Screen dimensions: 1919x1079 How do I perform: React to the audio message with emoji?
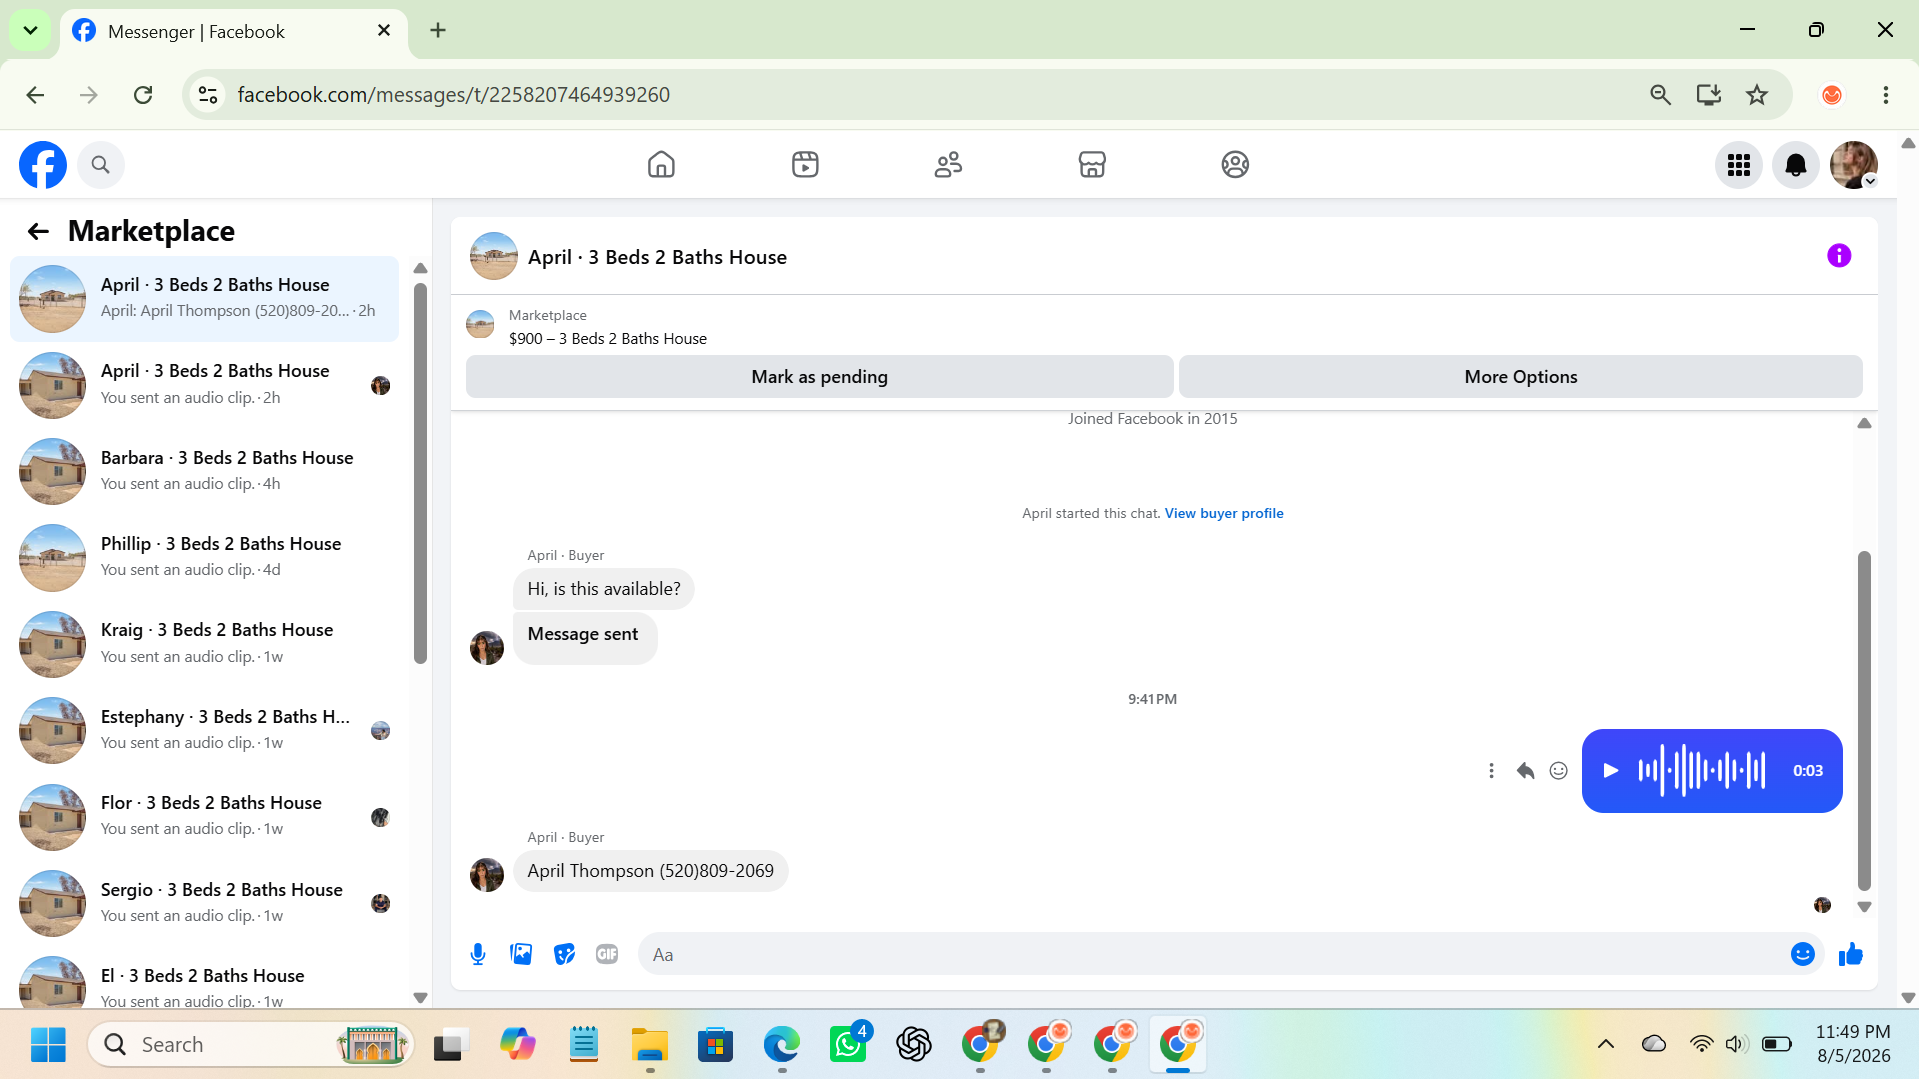tap(1559, 771)
